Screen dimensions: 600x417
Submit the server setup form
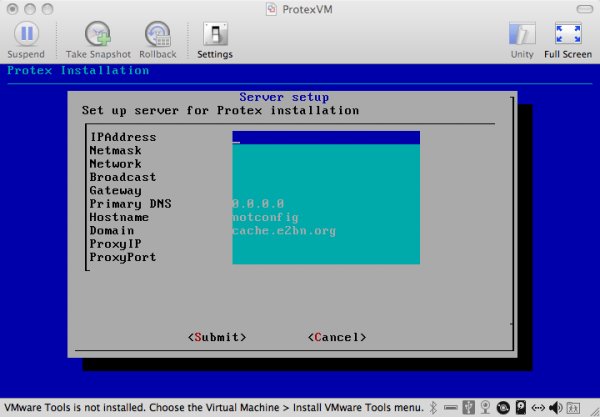coord(217,337)
